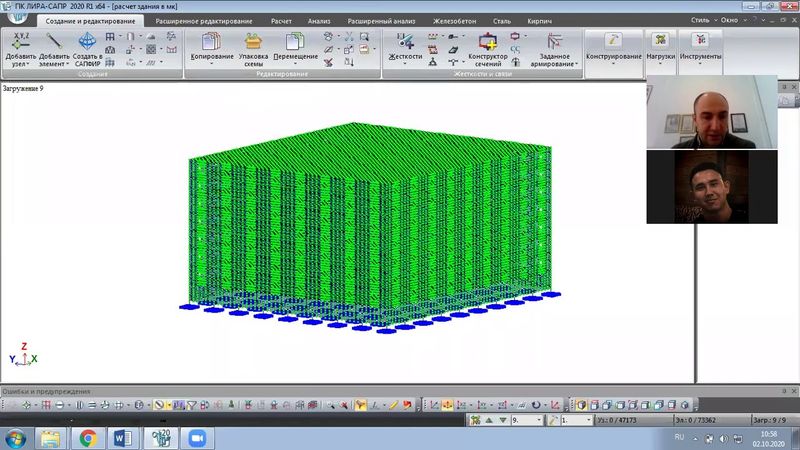Expand the Design (Конструирование) dropdown

(x=613, y=65)
